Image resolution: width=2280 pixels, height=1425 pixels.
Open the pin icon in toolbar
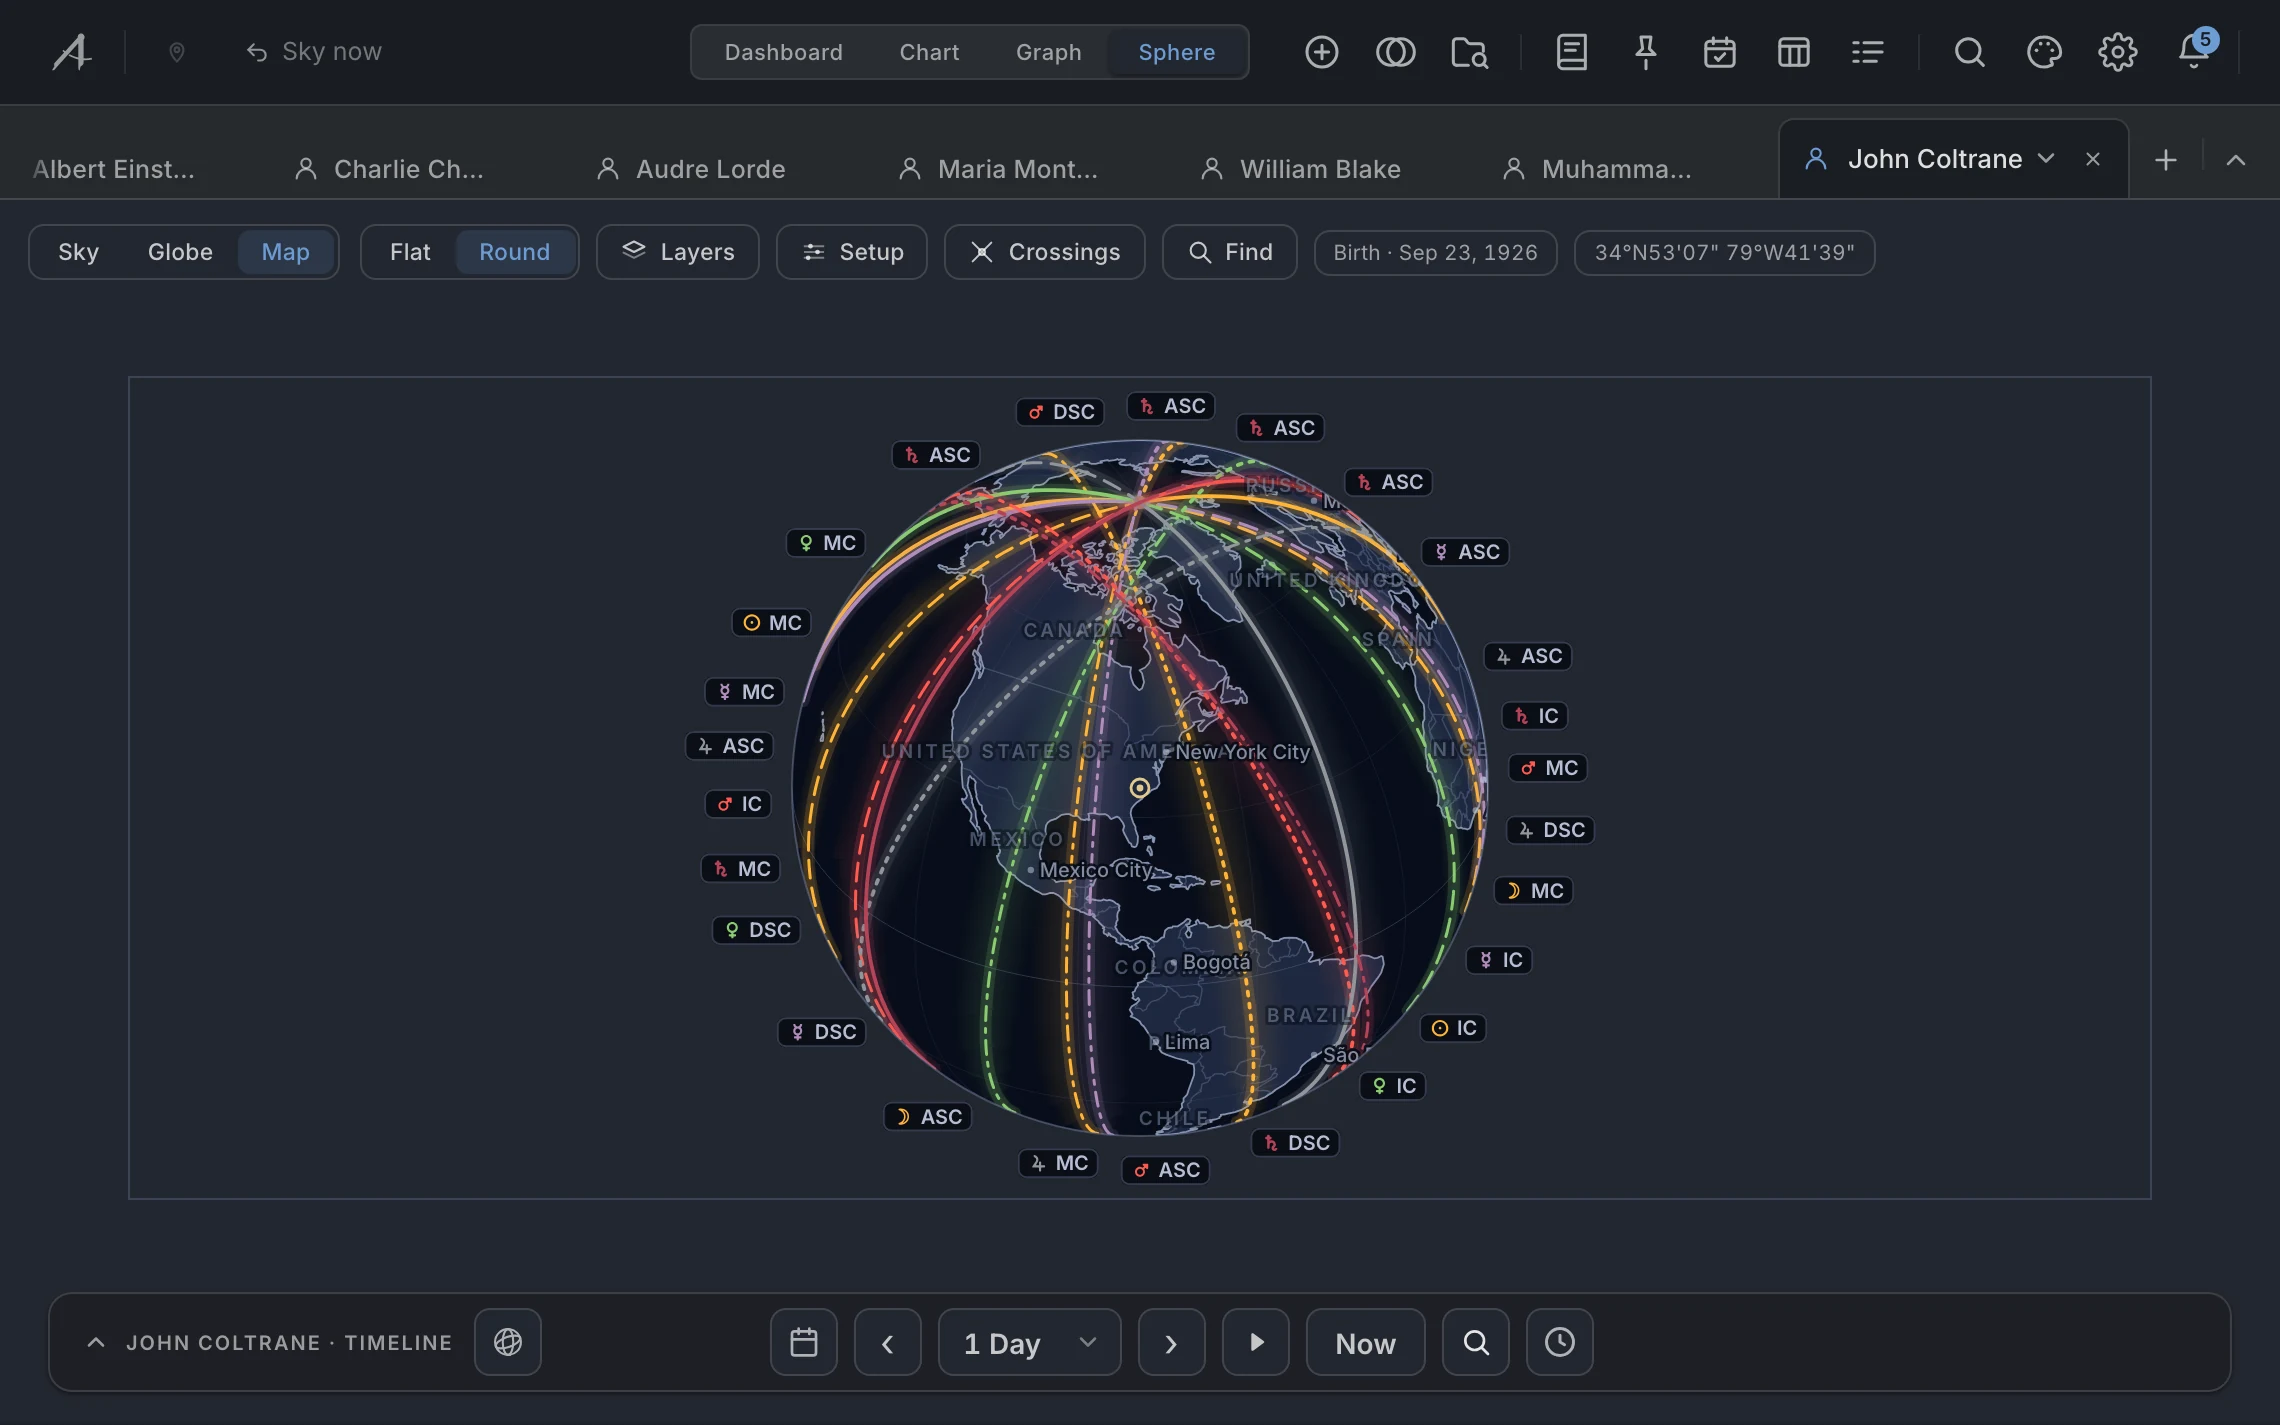click(1645, 52)
